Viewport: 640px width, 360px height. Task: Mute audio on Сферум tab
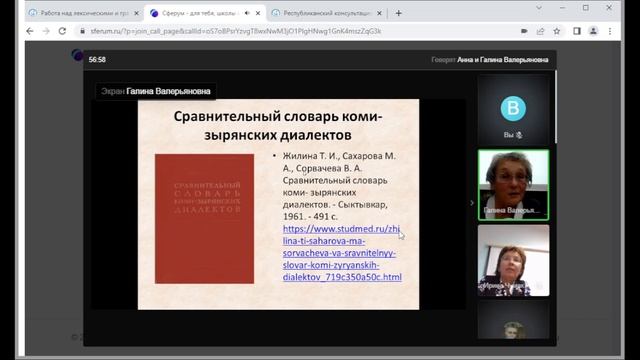[x=247, y=13]
